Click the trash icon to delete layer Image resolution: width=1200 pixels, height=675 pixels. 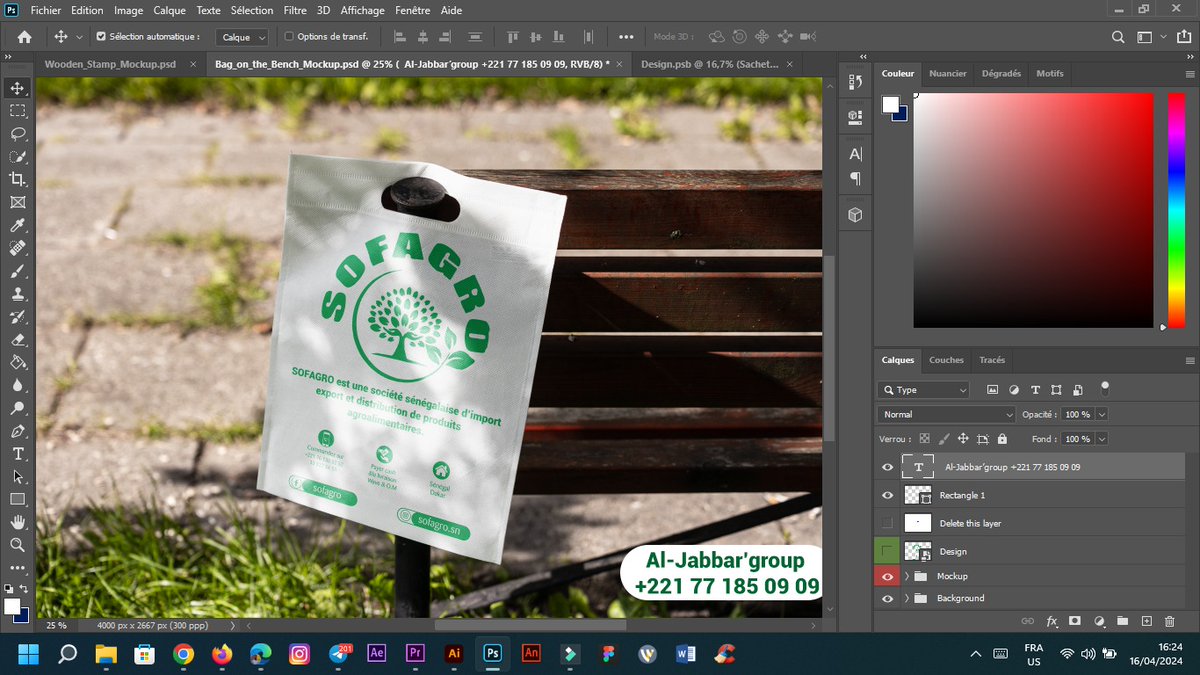point(1169,621)
